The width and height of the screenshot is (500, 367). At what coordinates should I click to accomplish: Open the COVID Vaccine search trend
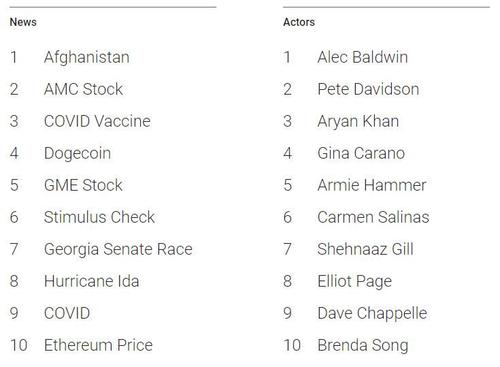[97, 121]
